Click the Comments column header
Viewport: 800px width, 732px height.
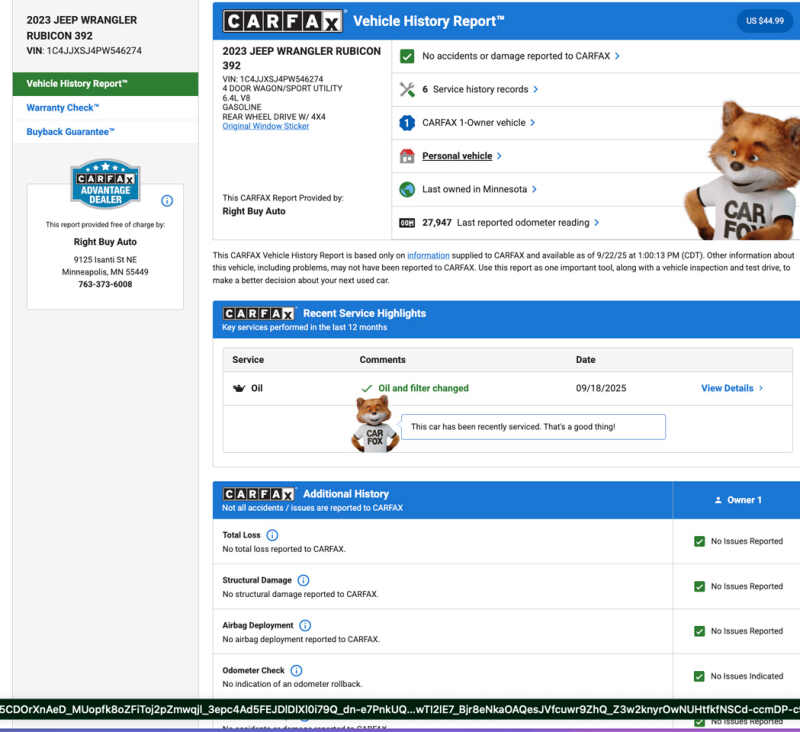(383, 360)
